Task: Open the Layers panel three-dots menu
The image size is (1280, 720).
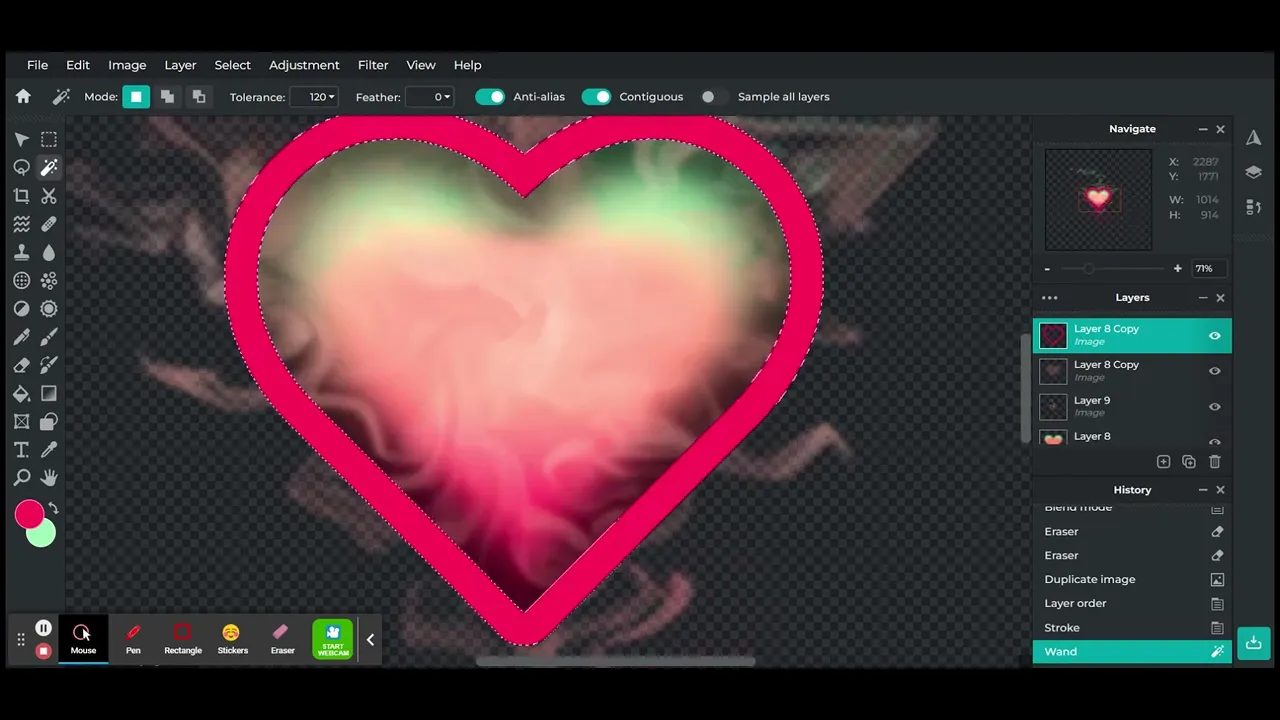Action: coord(1049,298)
